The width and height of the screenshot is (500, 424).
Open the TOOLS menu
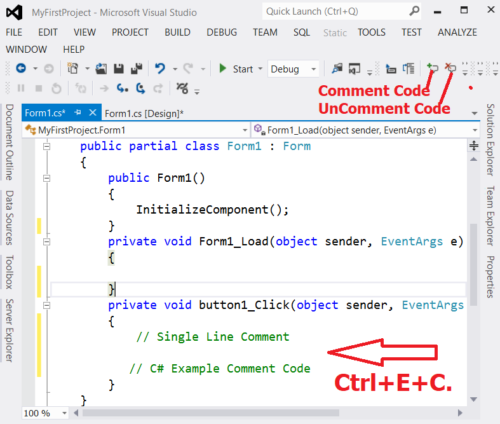pyautogui.click(x=372, y=32)
